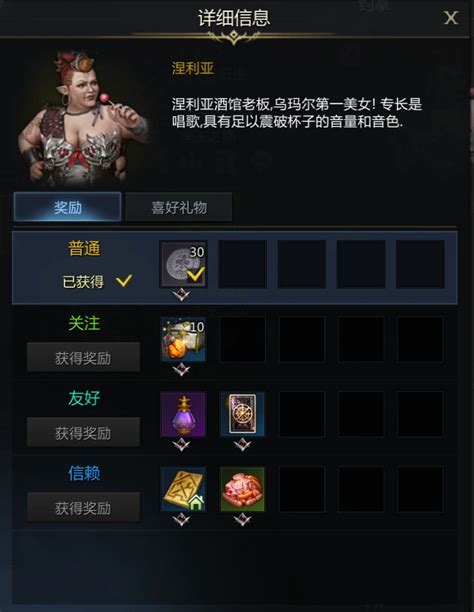Viewport: 474px width, 612px height.
Task: Click the diamond marker below the potion
Action: click(x=182, y=445)
